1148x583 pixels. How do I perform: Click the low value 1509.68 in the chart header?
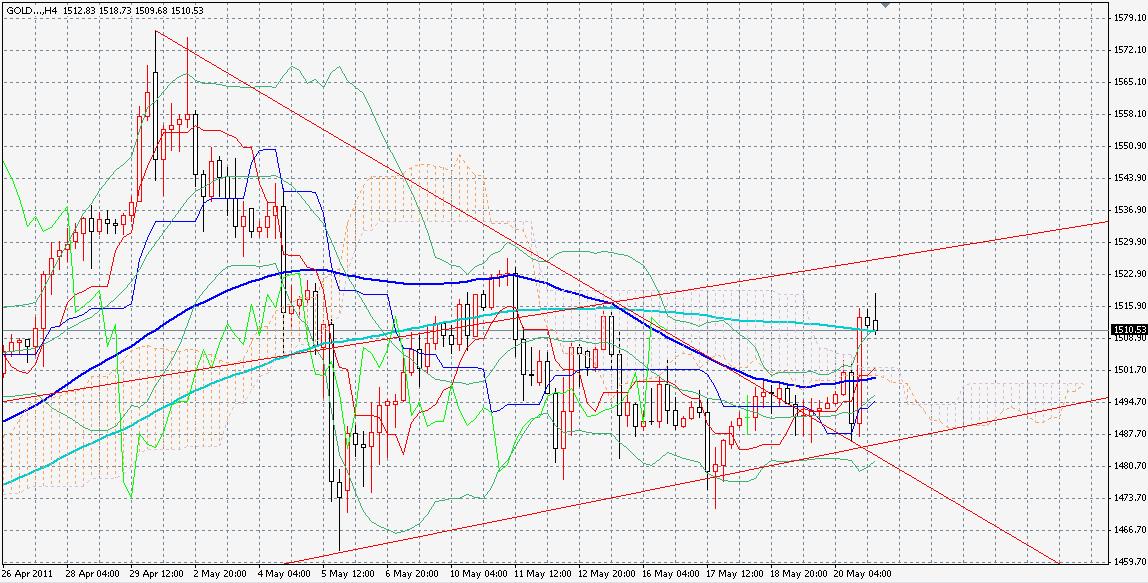(x=154, y=10)
